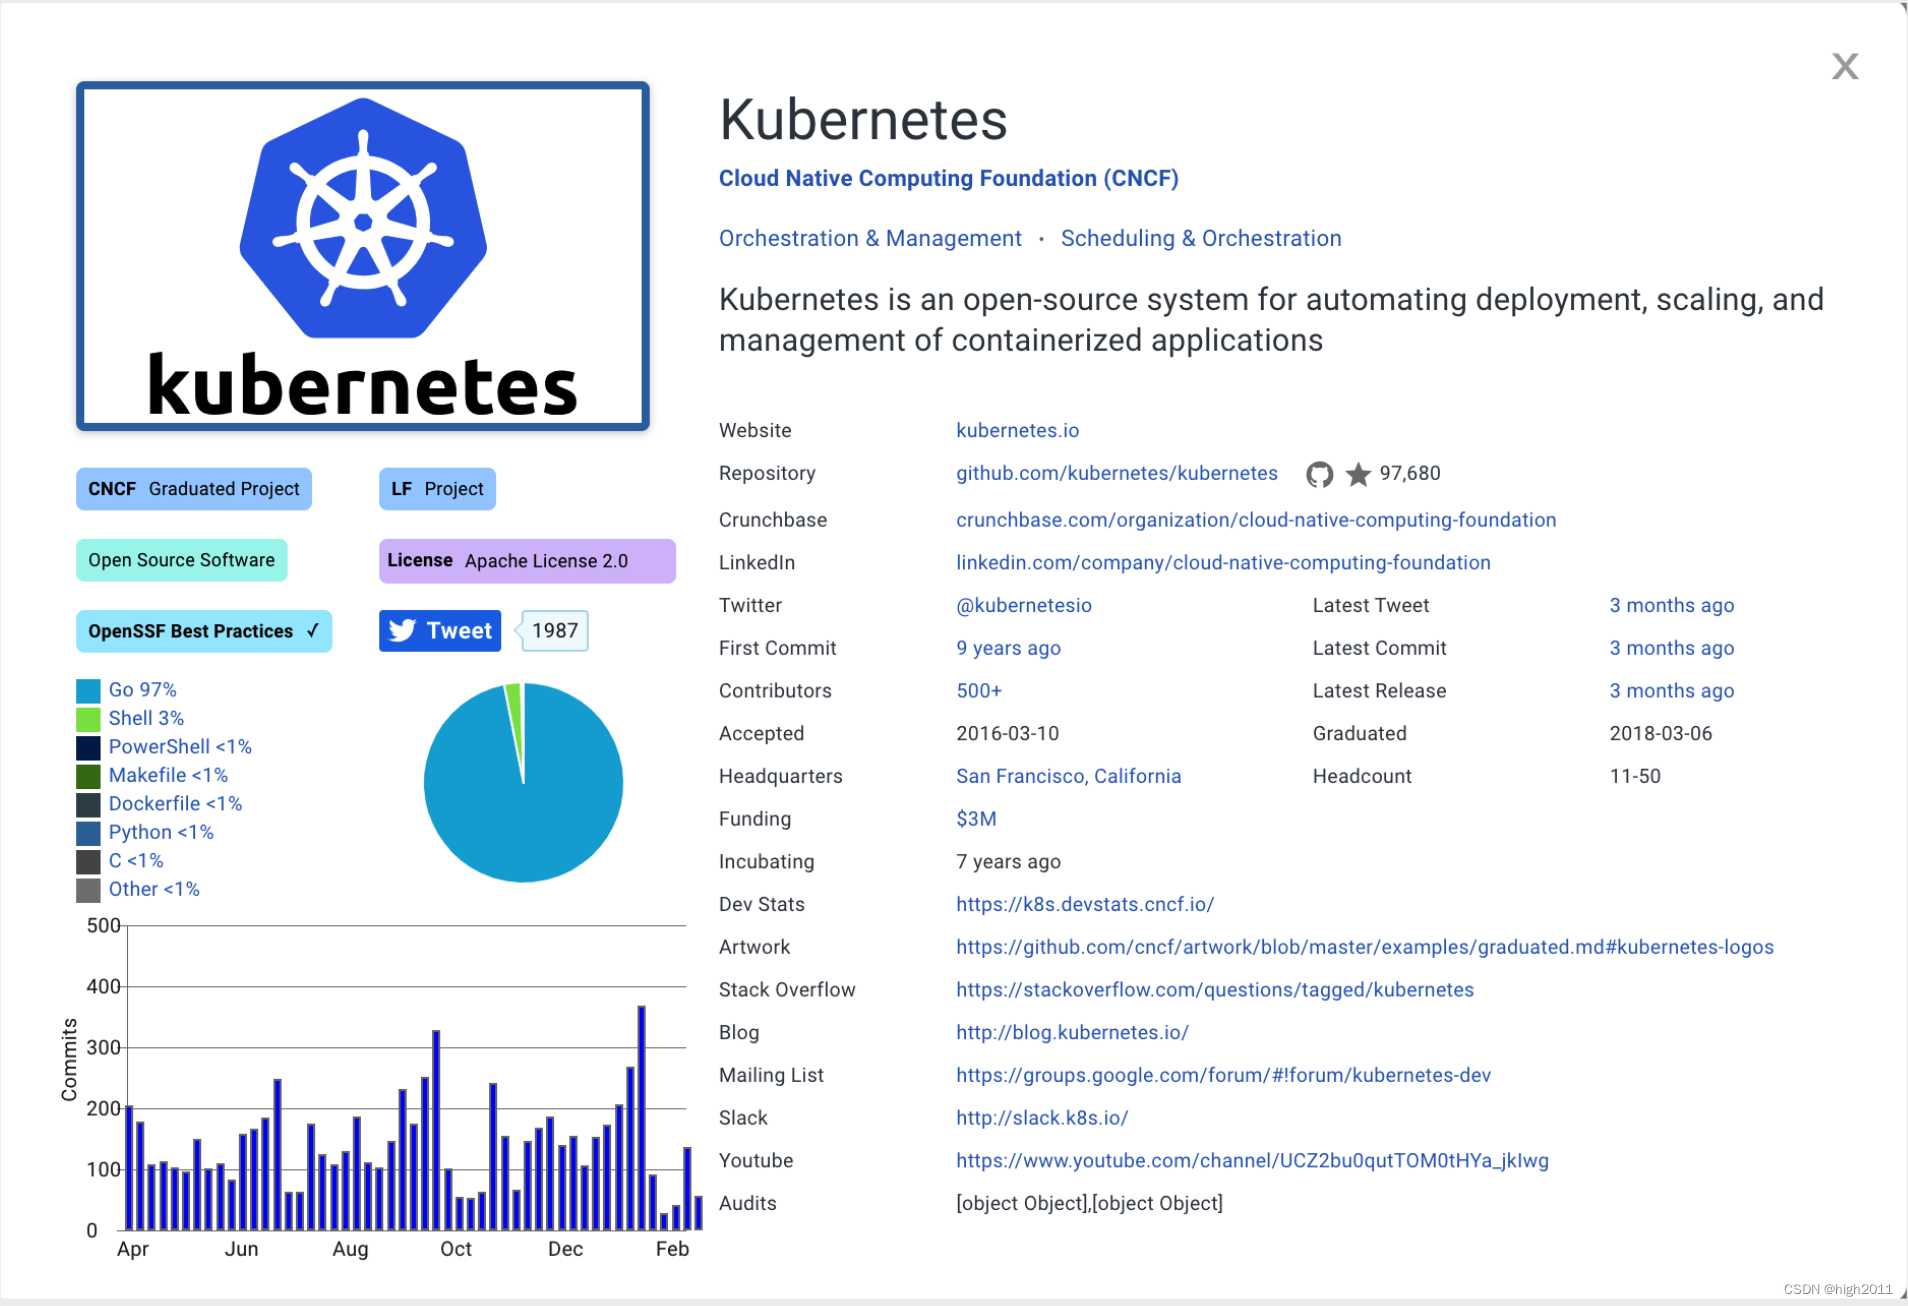Open the Other <1% language link
This screenshot has width=1908, height=1306.
tap(154, 889)
